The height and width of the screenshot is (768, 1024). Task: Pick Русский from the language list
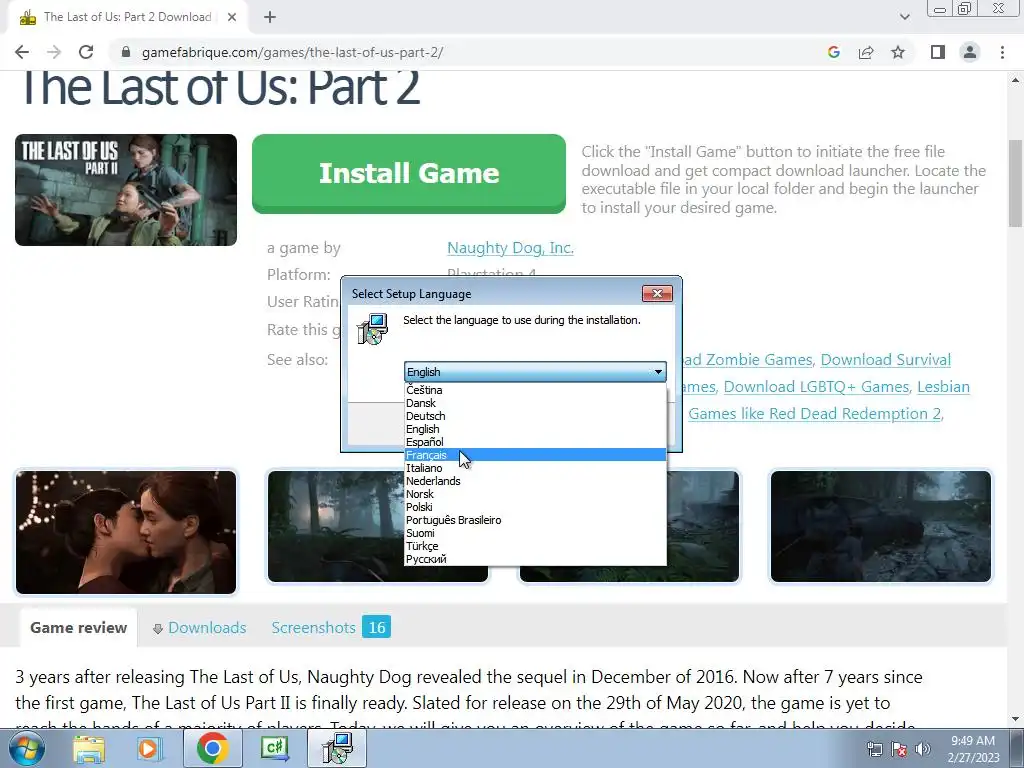click(535, 560)
